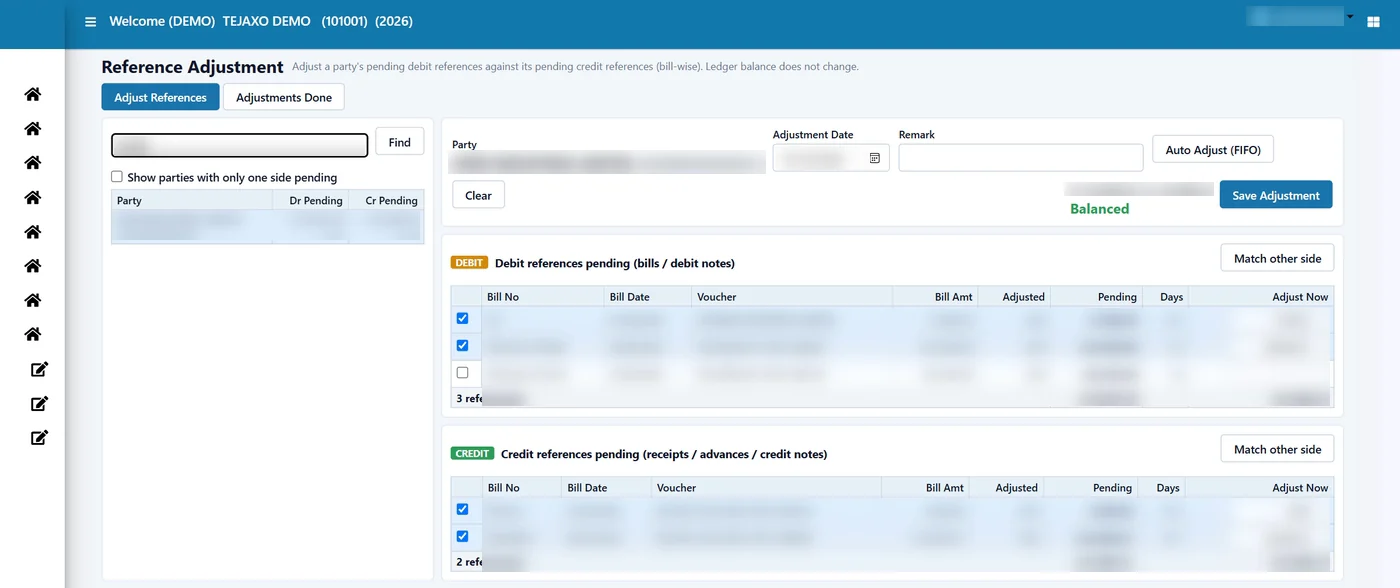Viewport: 1400px width, 588px height.
Task: Focus the party search input field
Action: coord(240,146)
